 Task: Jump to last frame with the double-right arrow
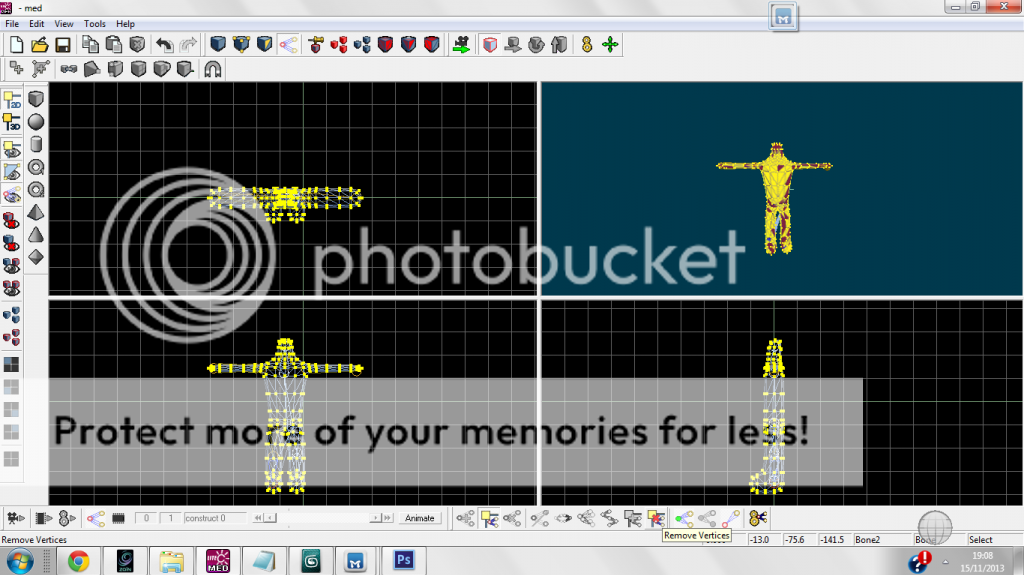(x=387, y=518)
